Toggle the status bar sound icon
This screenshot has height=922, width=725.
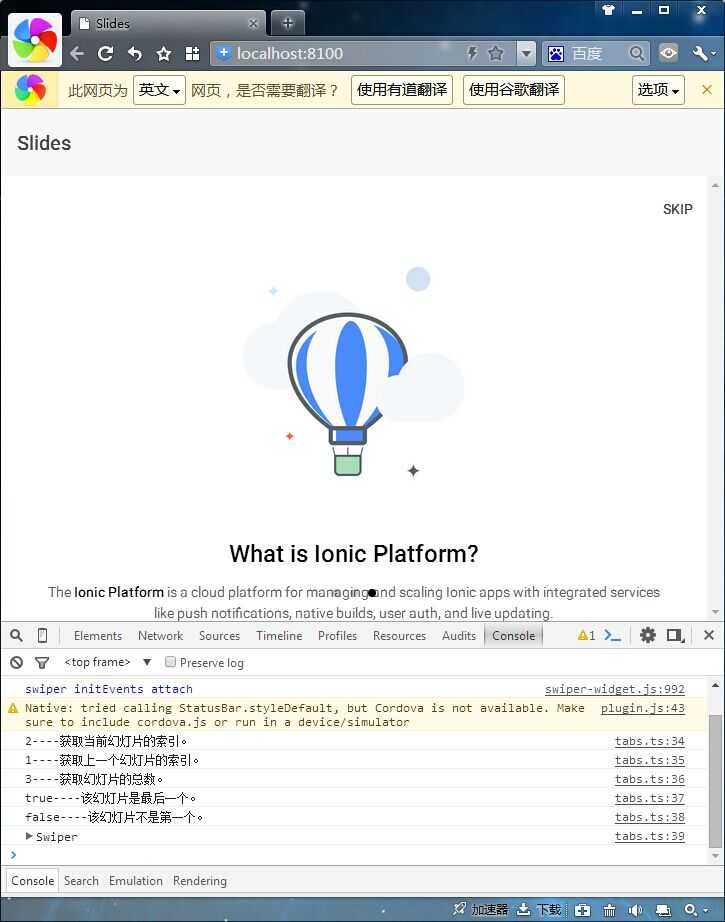pos(635,910)
